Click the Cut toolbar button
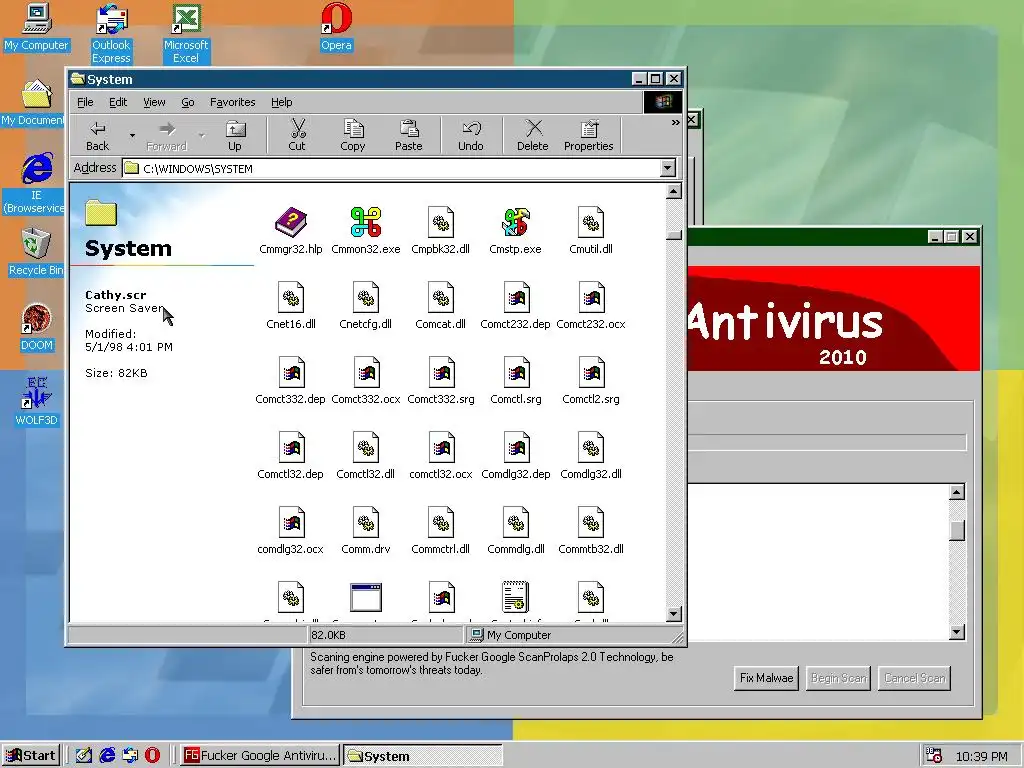1024x768 pixels. pos(297,136)
